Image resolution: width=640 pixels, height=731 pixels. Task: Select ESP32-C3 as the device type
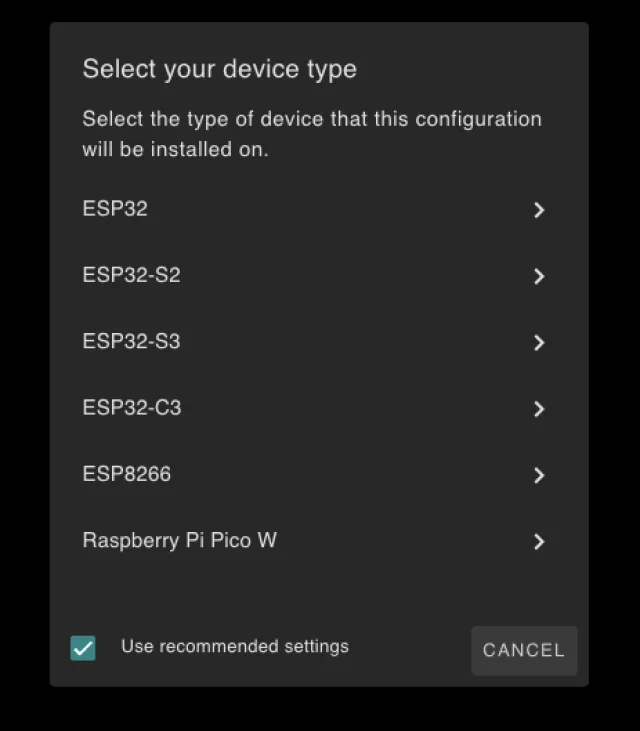click(131, 407)
